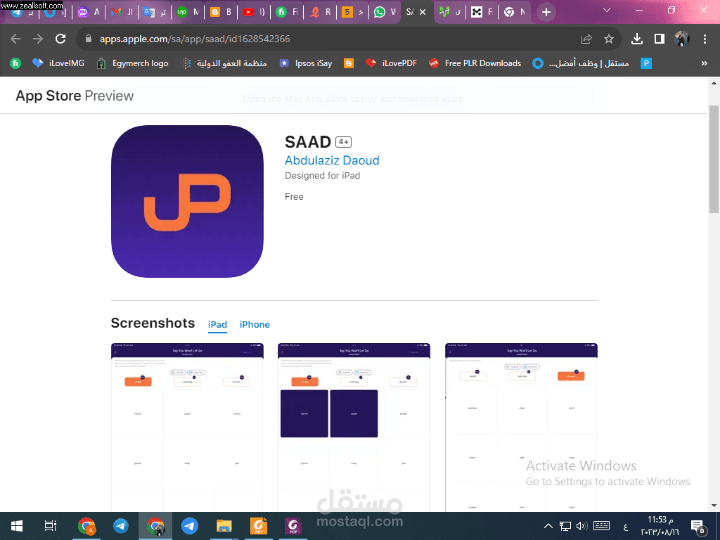Click the SAAD app icon image
Image resolution: width=720 pixels, height=540 pixels.
[187, 201]
